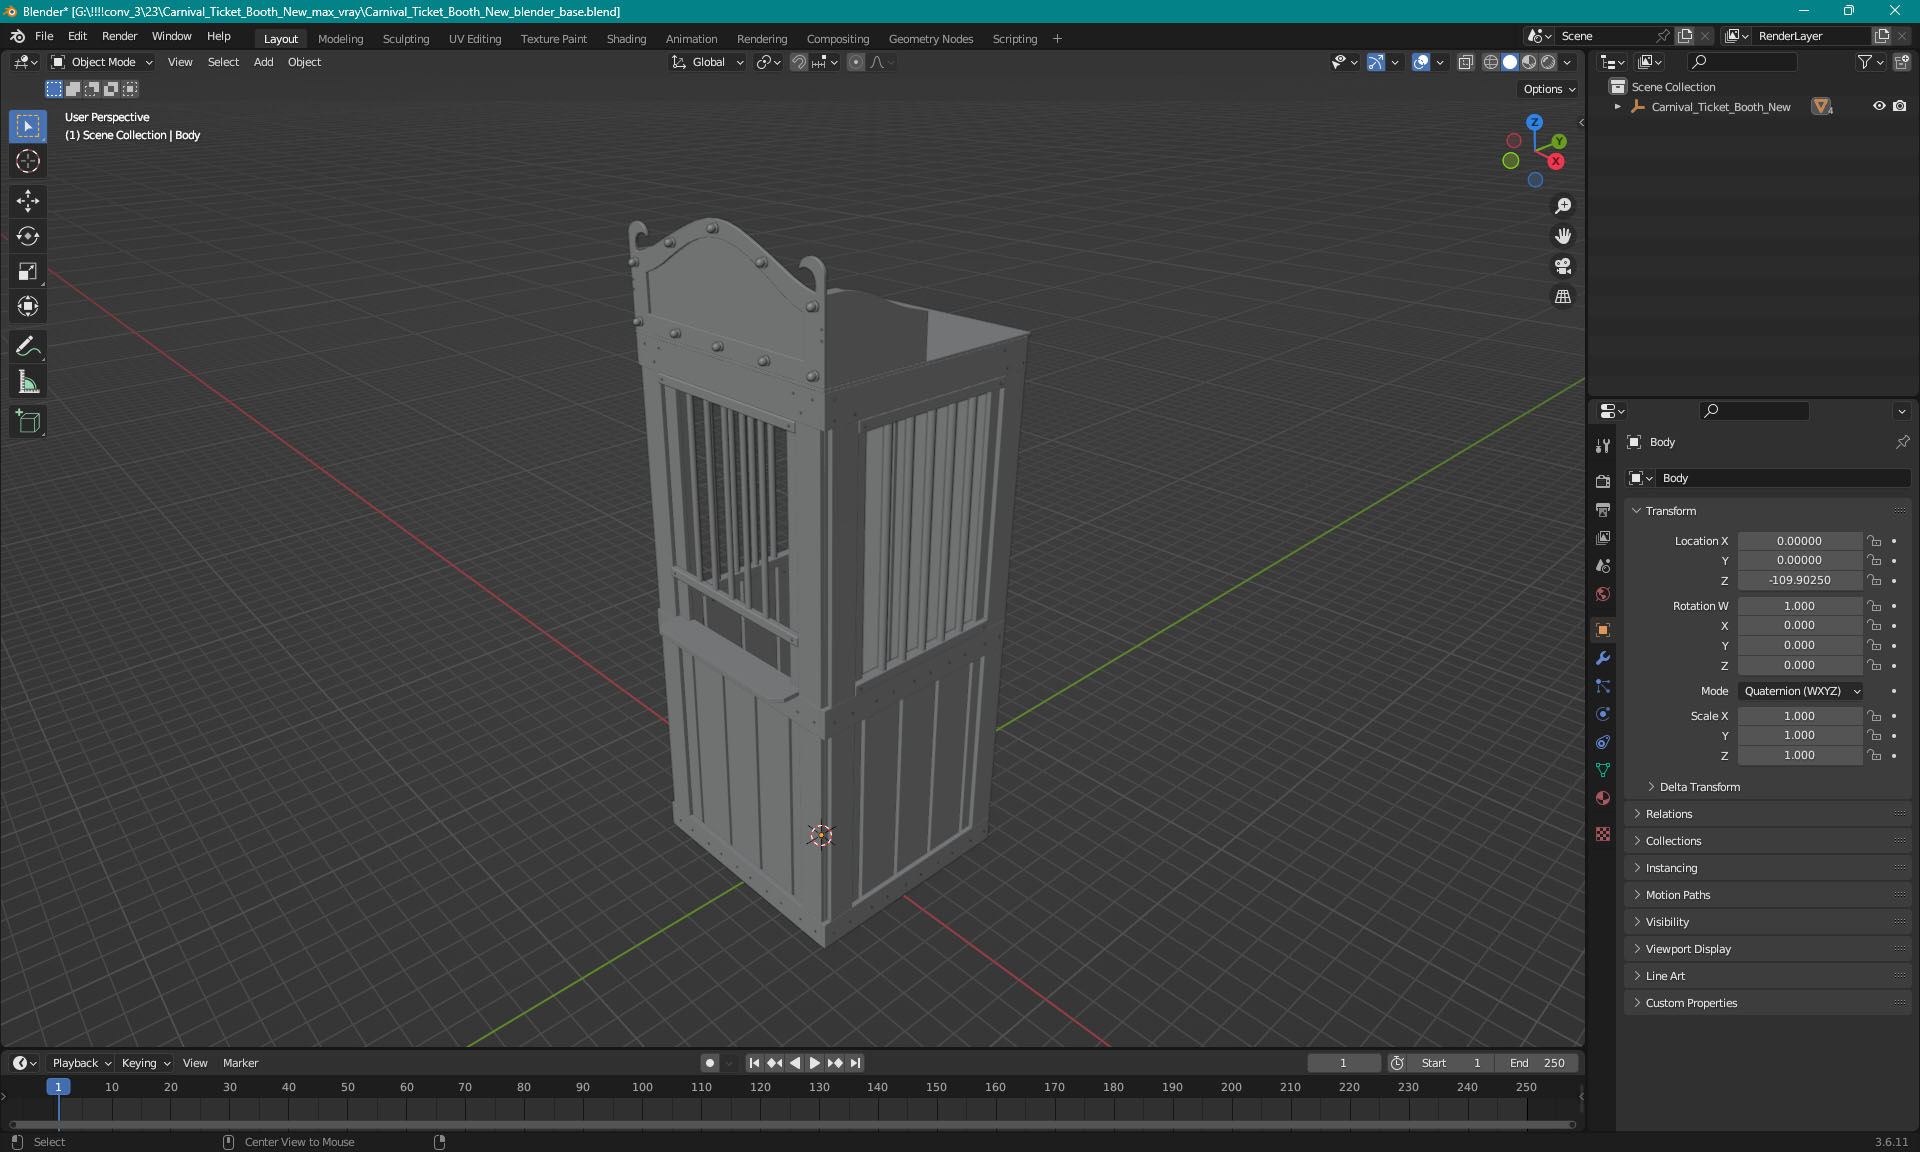The height and width of the screenshot is (1152, 1920).
Task: Activate the Scale tool
Action: point(28,271)
